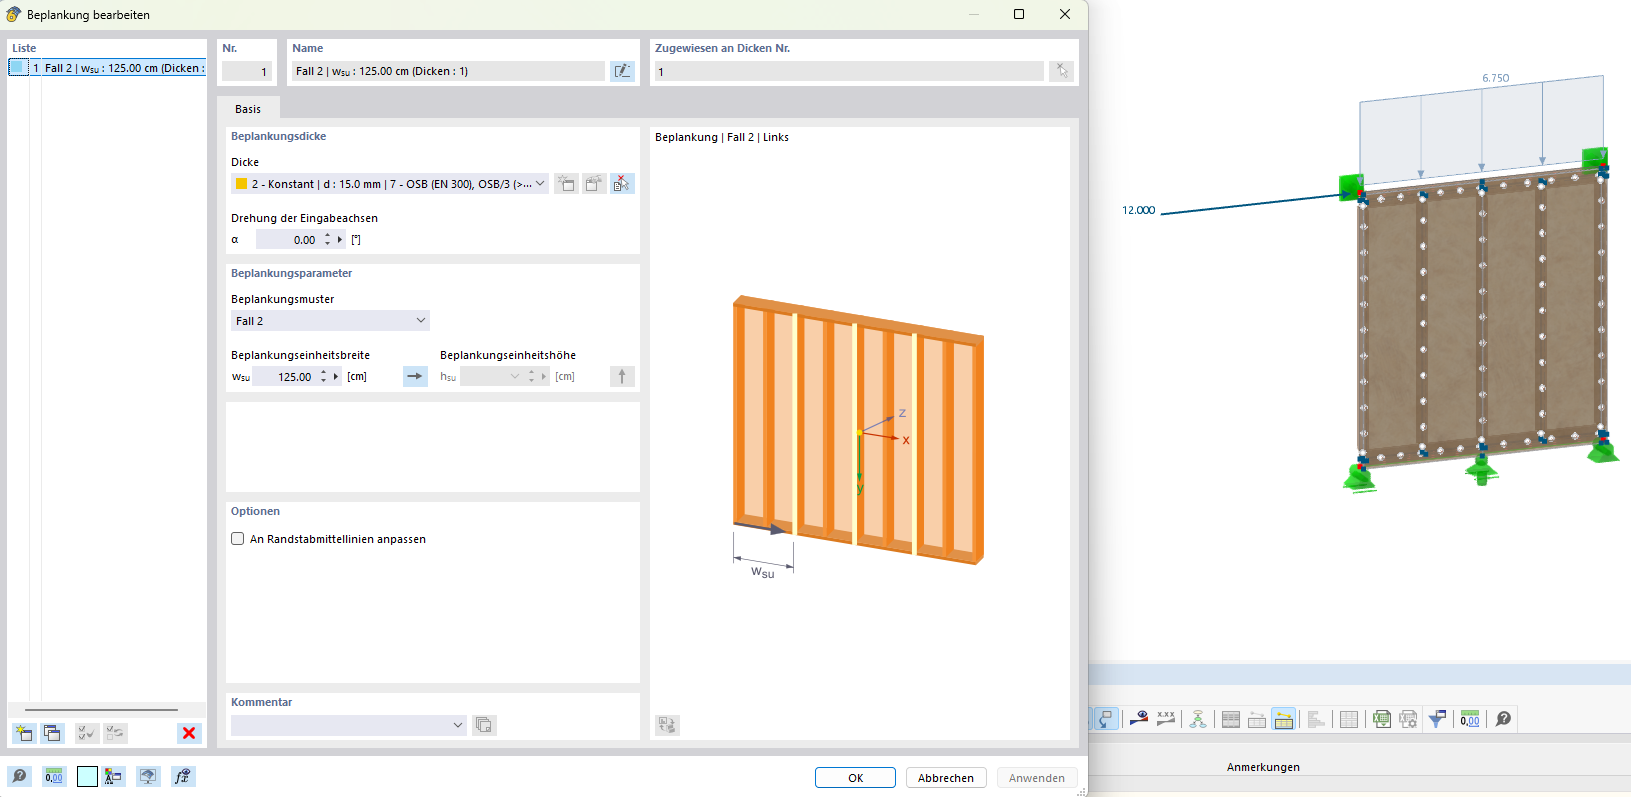Image resolution: width=1631 pixels, height=797 pixels.
Task: Click the Excel export icon in main toolbar
Action: click(1382, 719)
